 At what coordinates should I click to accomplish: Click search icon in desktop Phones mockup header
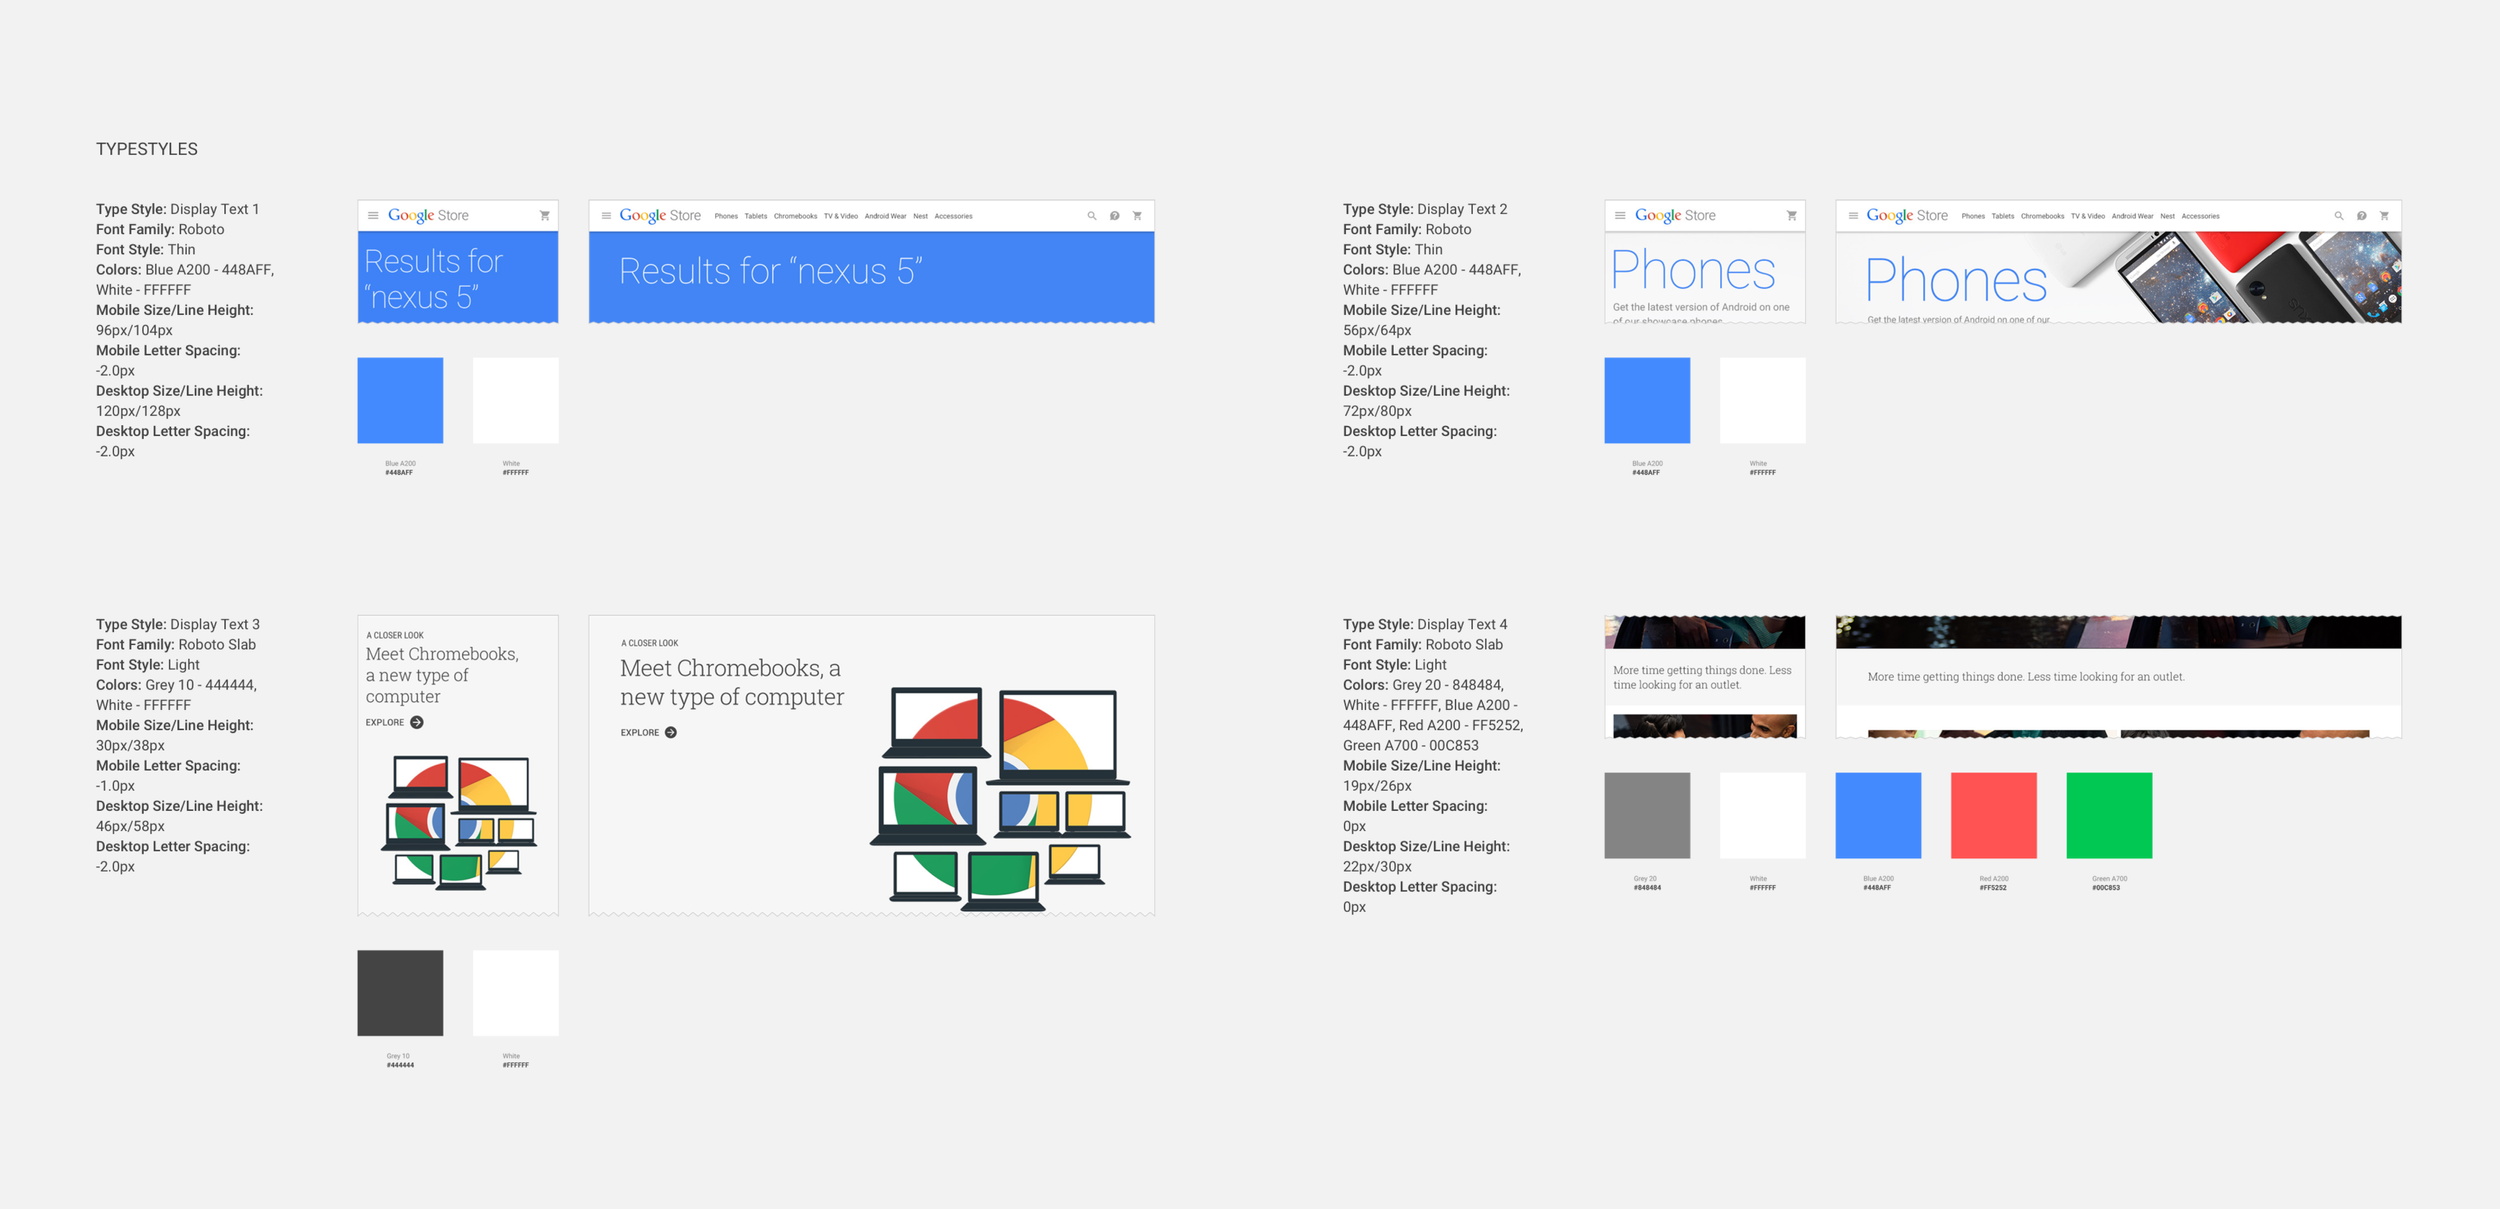coord(2339,216)
